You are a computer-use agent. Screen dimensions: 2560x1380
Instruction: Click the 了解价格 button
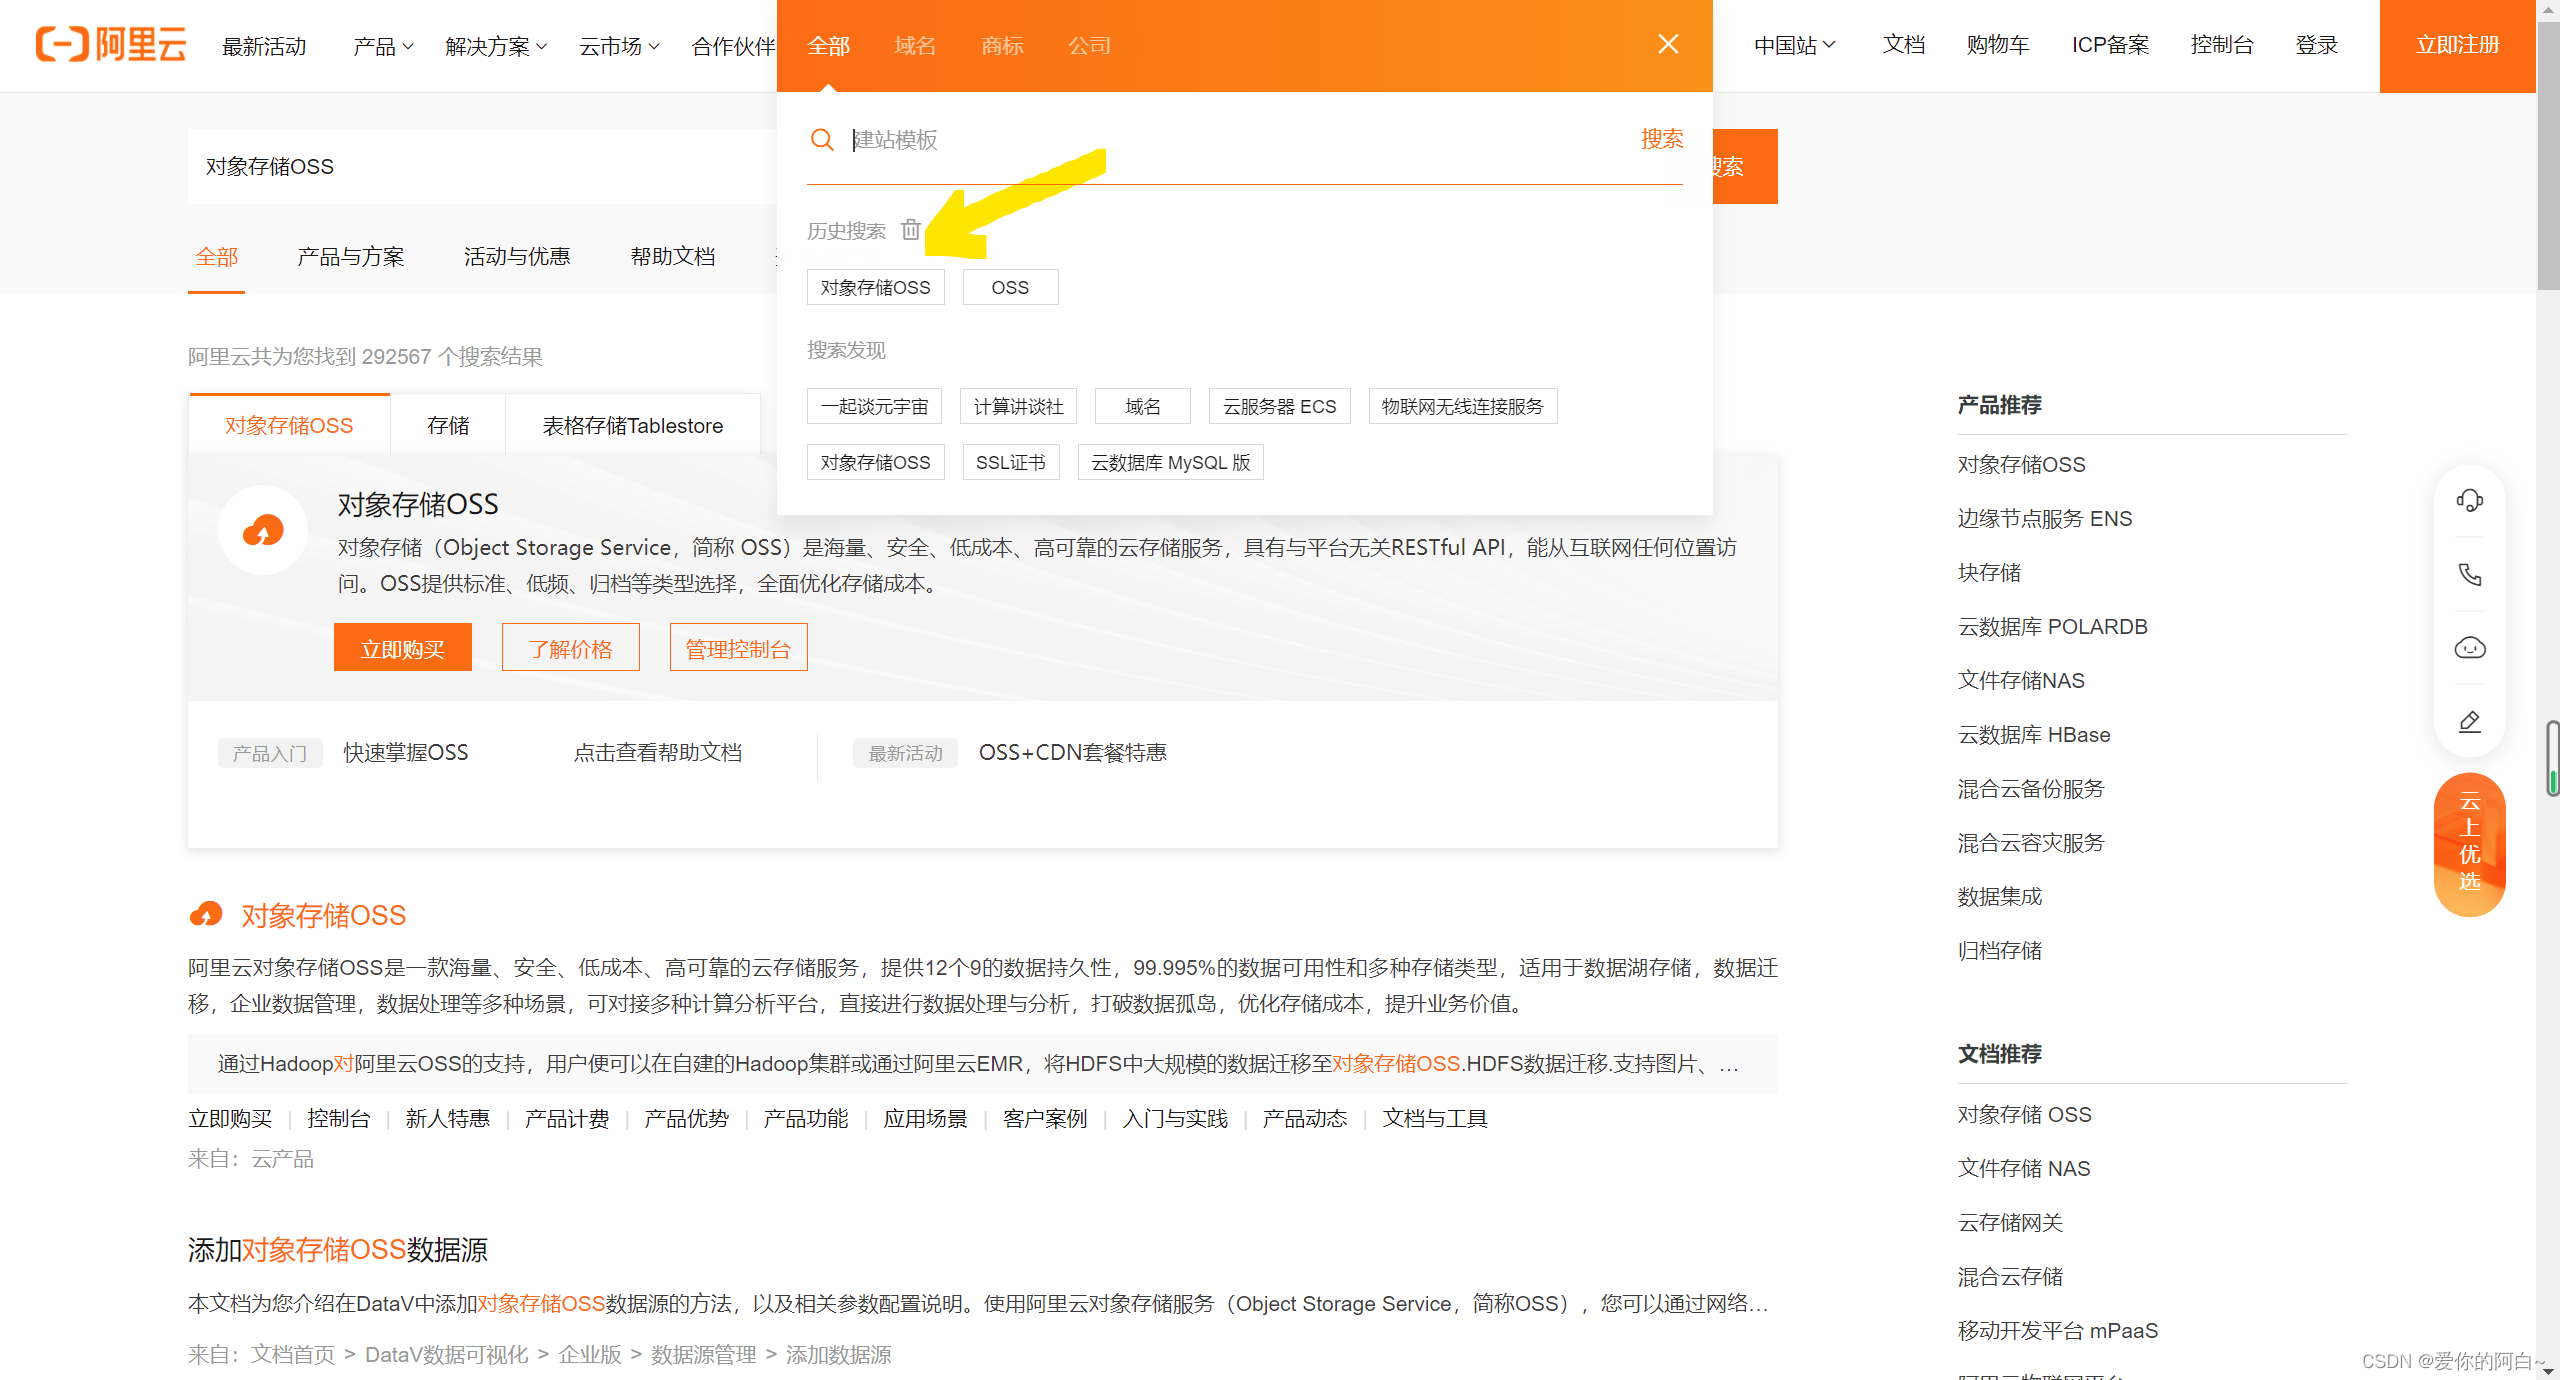(x=570, y=648)
